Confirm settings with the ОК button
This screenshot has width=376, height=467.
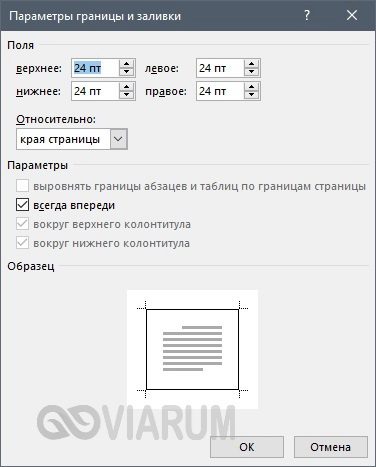point(247,447)
